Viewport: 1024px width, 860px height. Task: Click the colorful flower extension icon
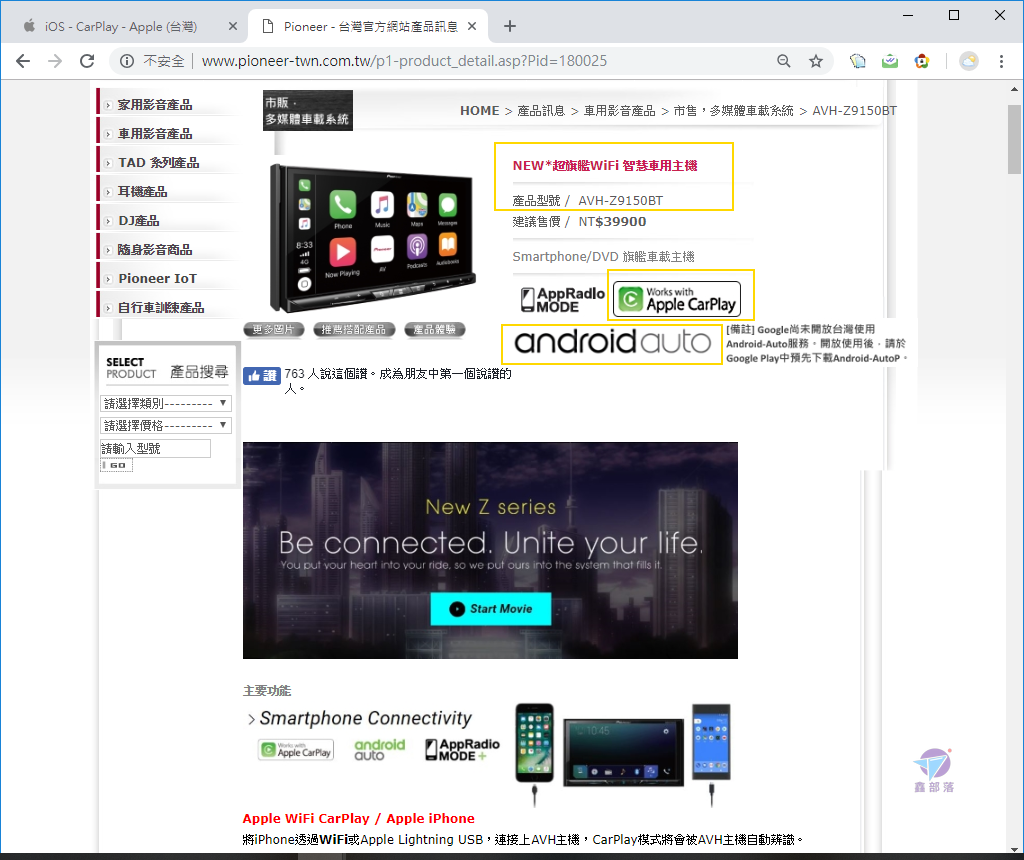coord(921,61)
